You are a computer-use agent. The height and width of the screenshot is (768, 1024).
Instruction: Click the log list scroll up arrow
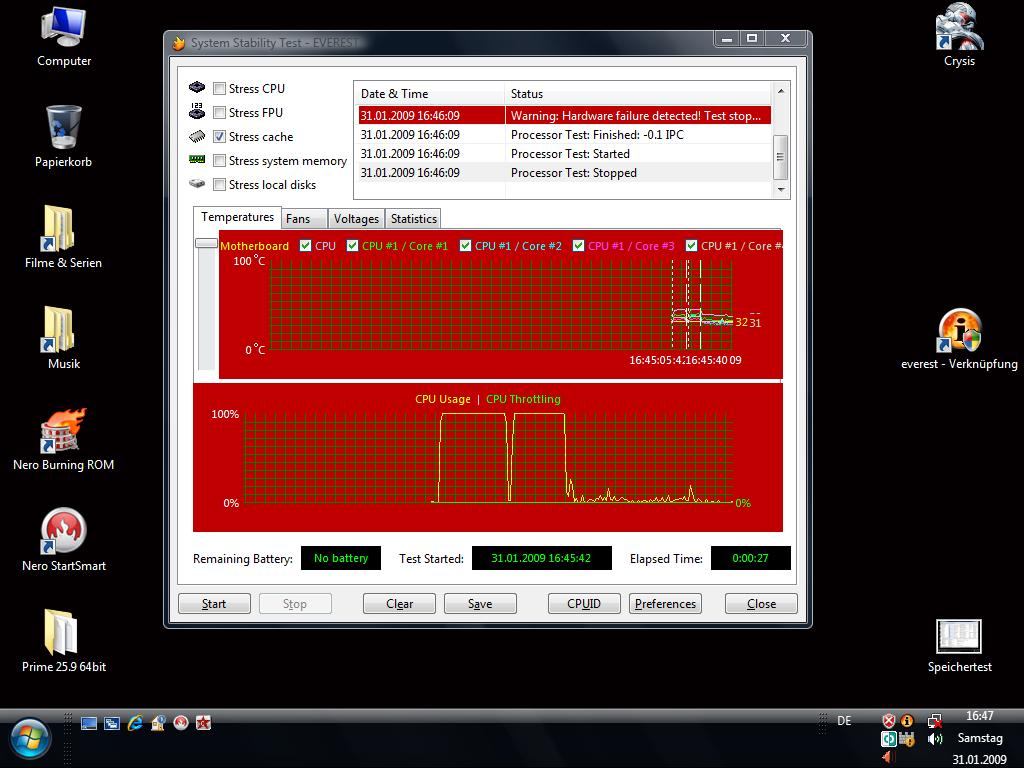(x=781, y=90)
